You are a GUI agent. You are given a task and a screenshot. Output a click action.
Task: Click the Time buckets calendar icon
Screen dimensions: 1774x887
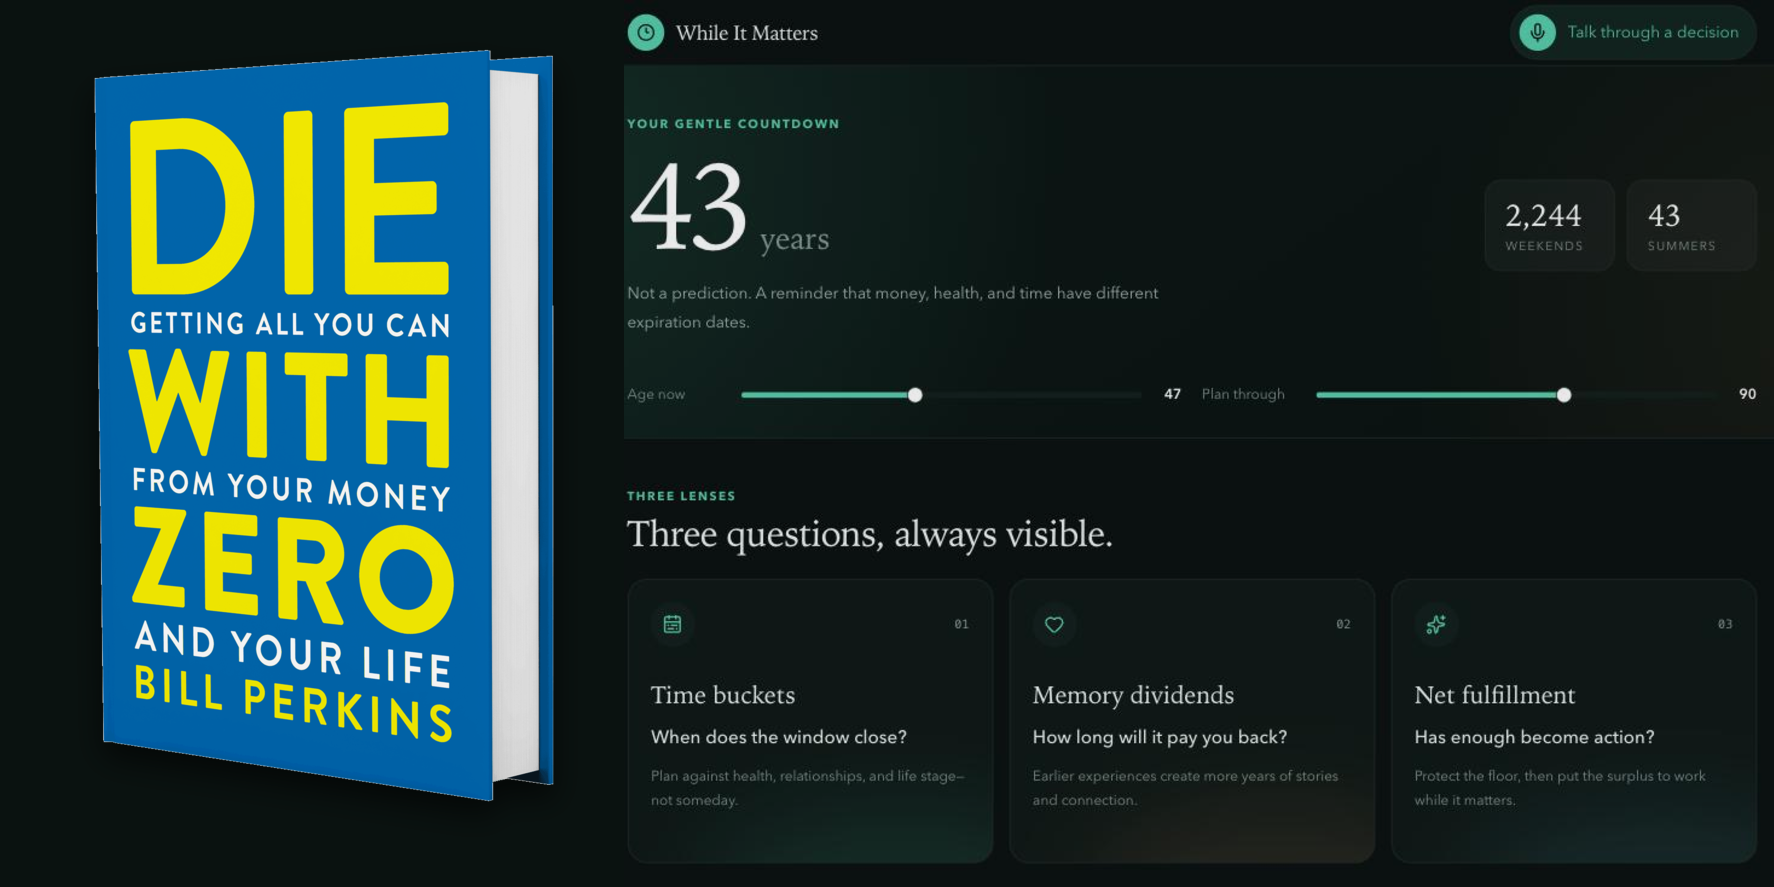coord(673,624)
